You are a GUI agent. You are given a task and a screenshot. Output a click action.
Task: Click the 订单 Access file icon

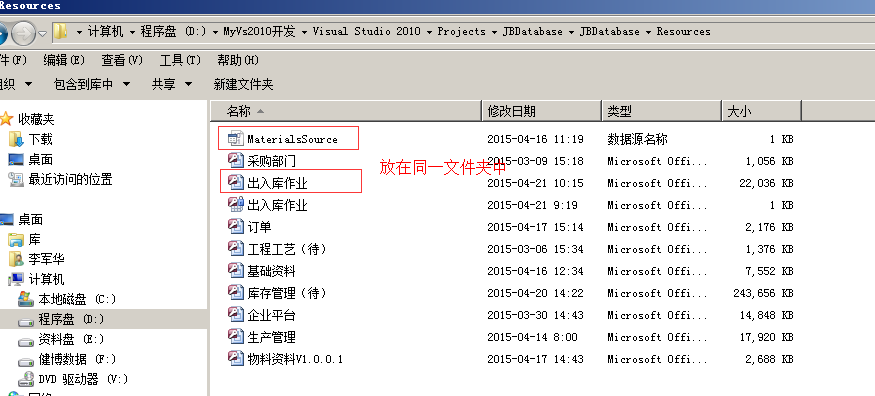coord(235,226)
